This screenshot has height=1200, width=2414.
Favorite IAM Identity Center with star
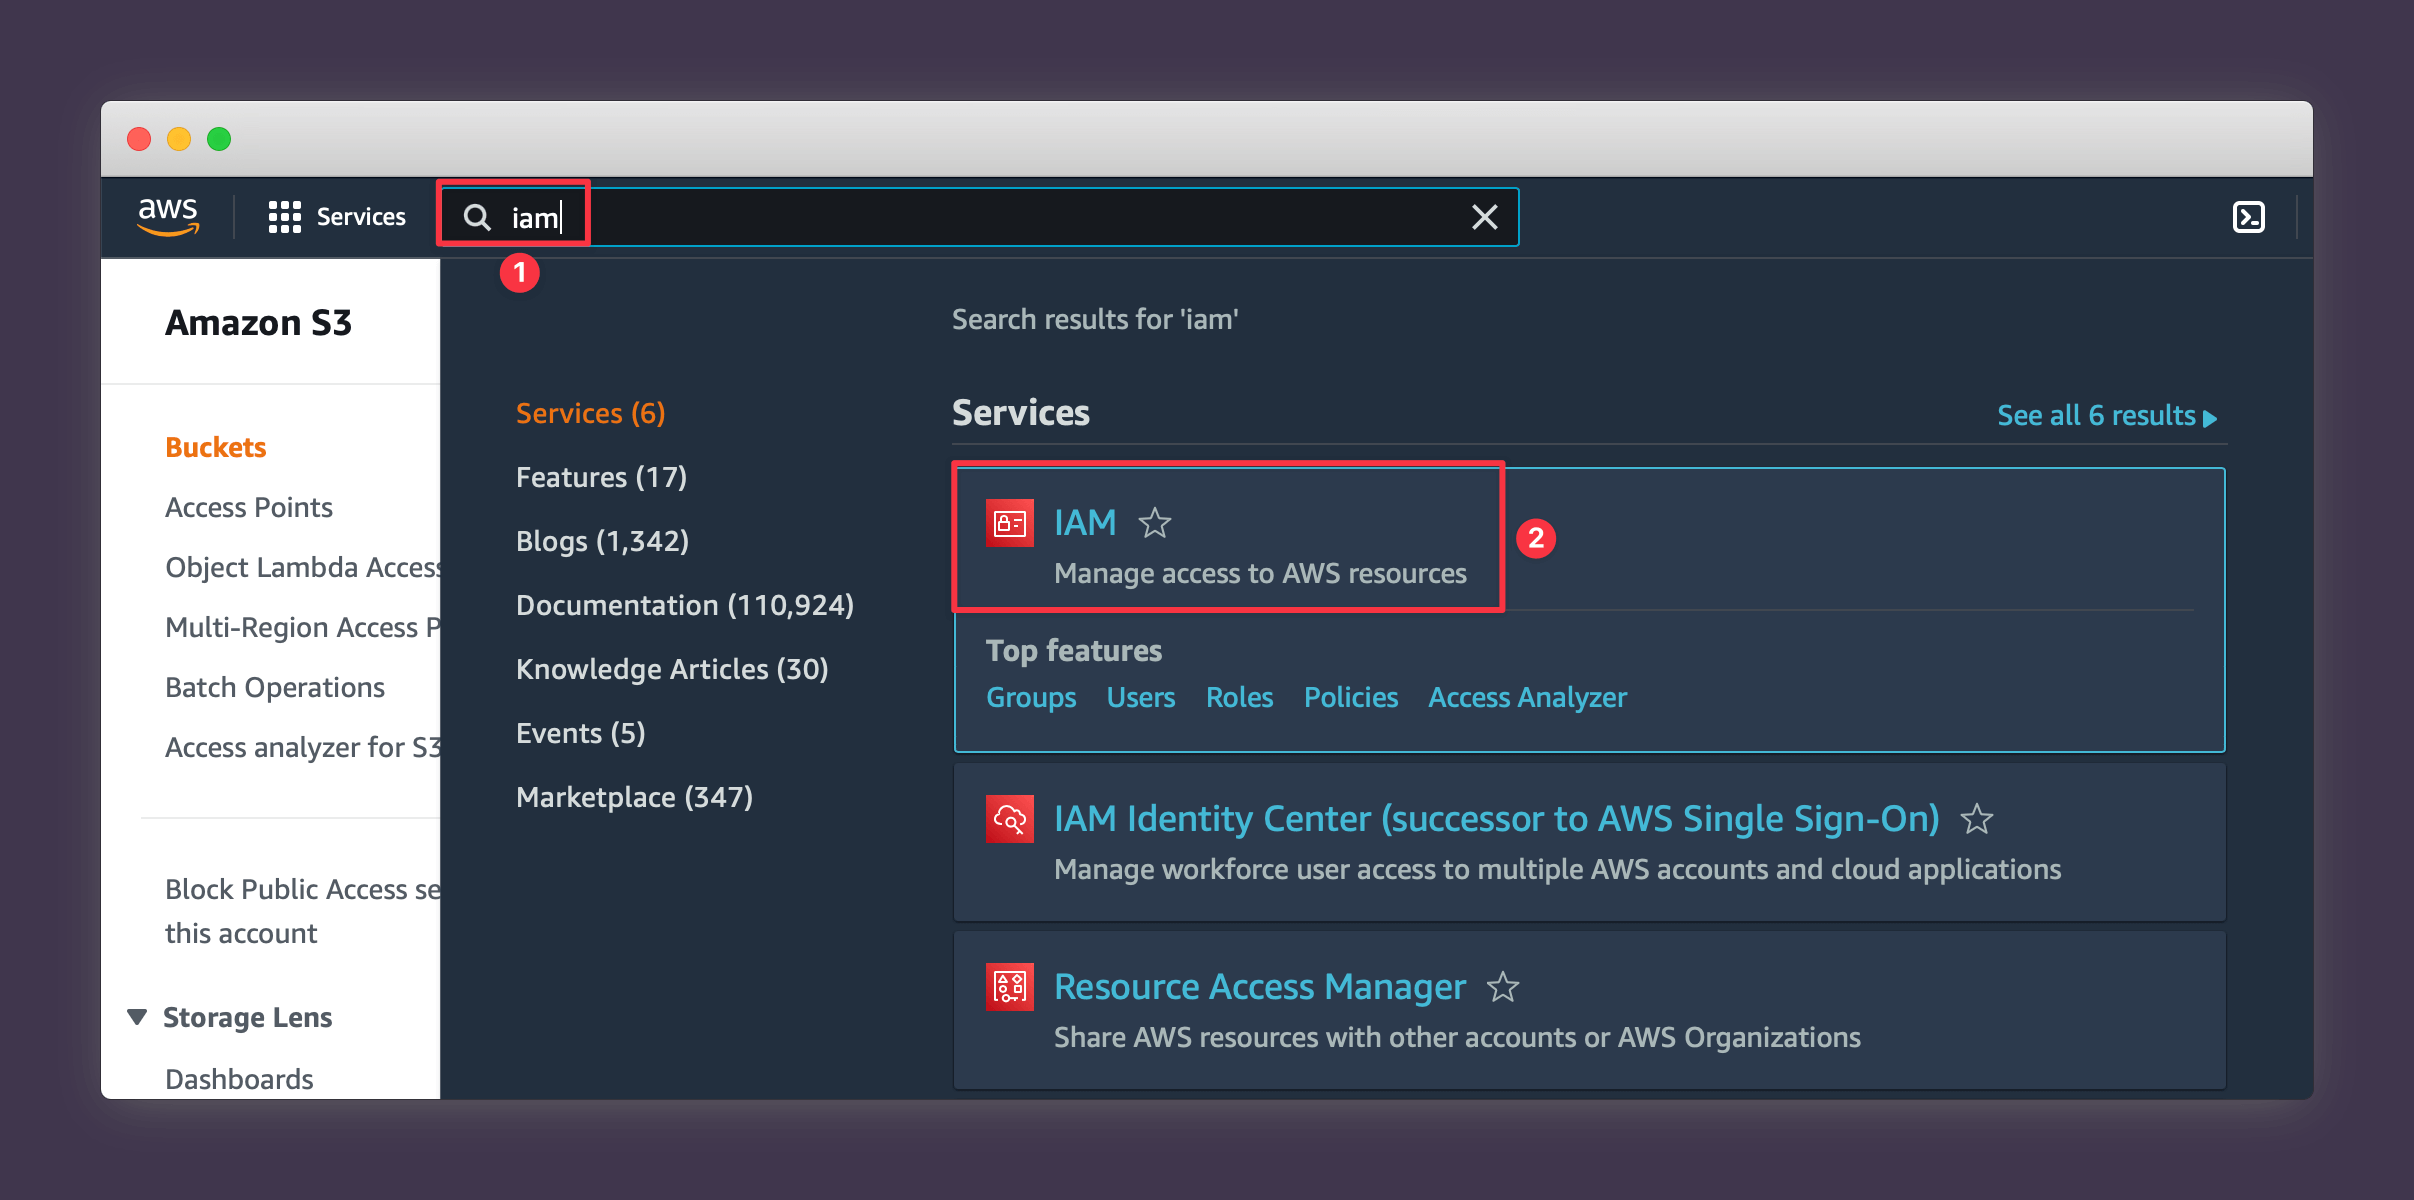click(x=1976, y=819)
